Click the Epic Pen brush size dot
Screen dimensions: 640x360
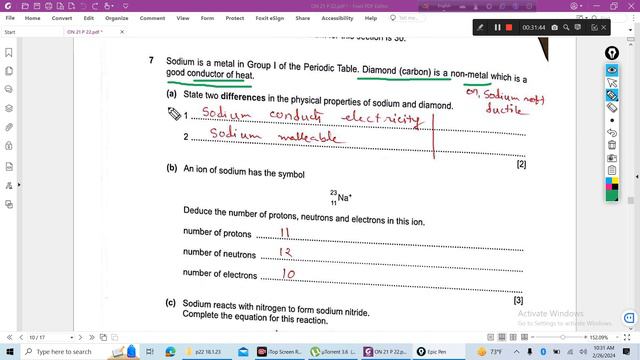click(x=611, y=120)
